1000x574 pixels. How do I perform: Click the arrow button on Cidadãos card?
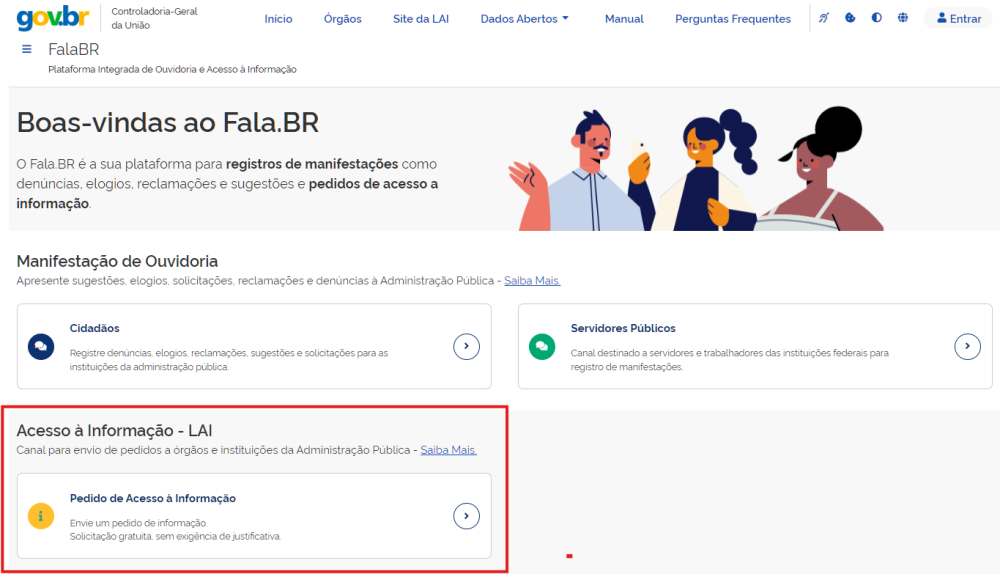[466, 346]
